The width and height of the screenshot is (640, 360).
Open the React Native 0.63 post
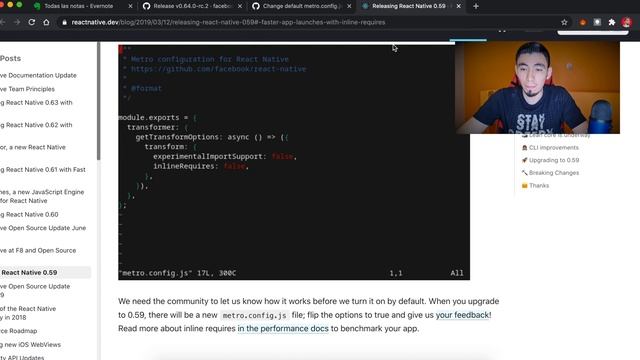[36, 102]
